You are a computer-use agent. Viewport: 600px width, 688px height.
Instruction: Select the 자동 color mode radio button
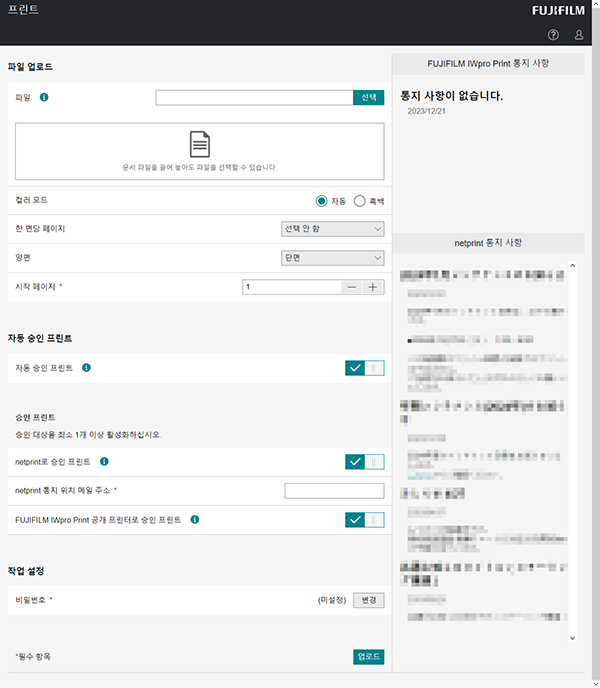tap(321, 201)
